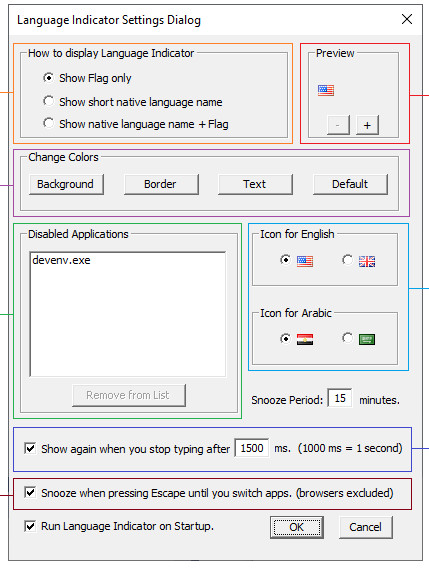Increase preview size with plus button
The image size is (429, 568).
pyautogui.click(x=367, y=125)
